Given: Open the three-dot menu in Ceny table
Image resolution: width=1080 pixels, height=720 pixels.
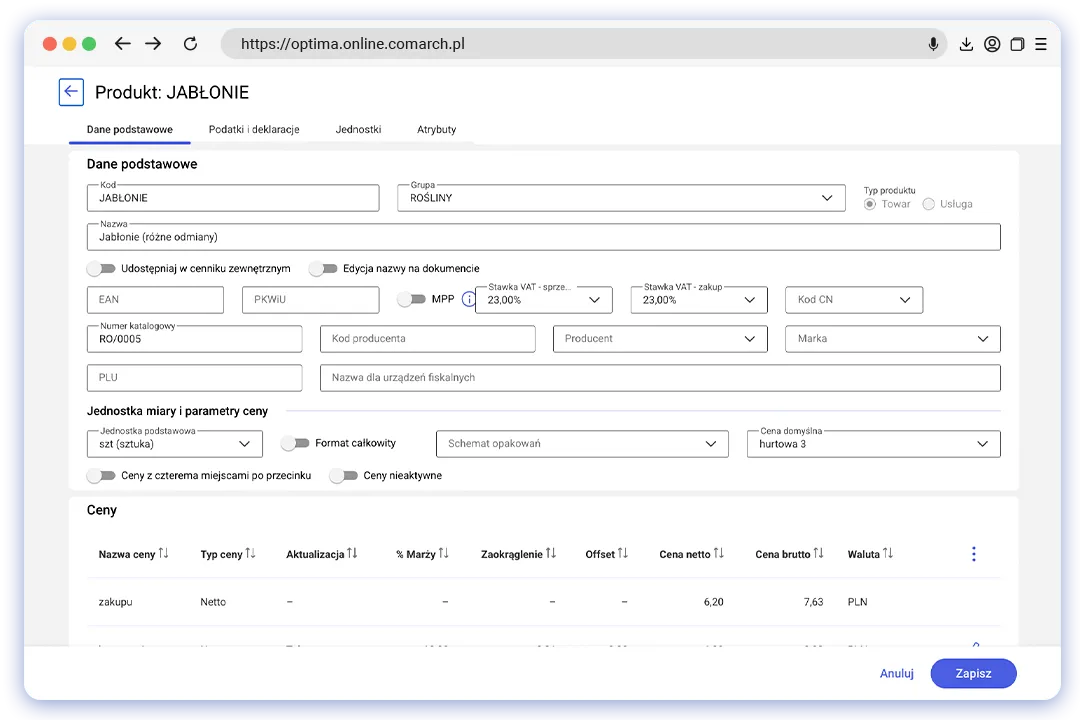Looking at the screenshot, I should coord(973,554).
